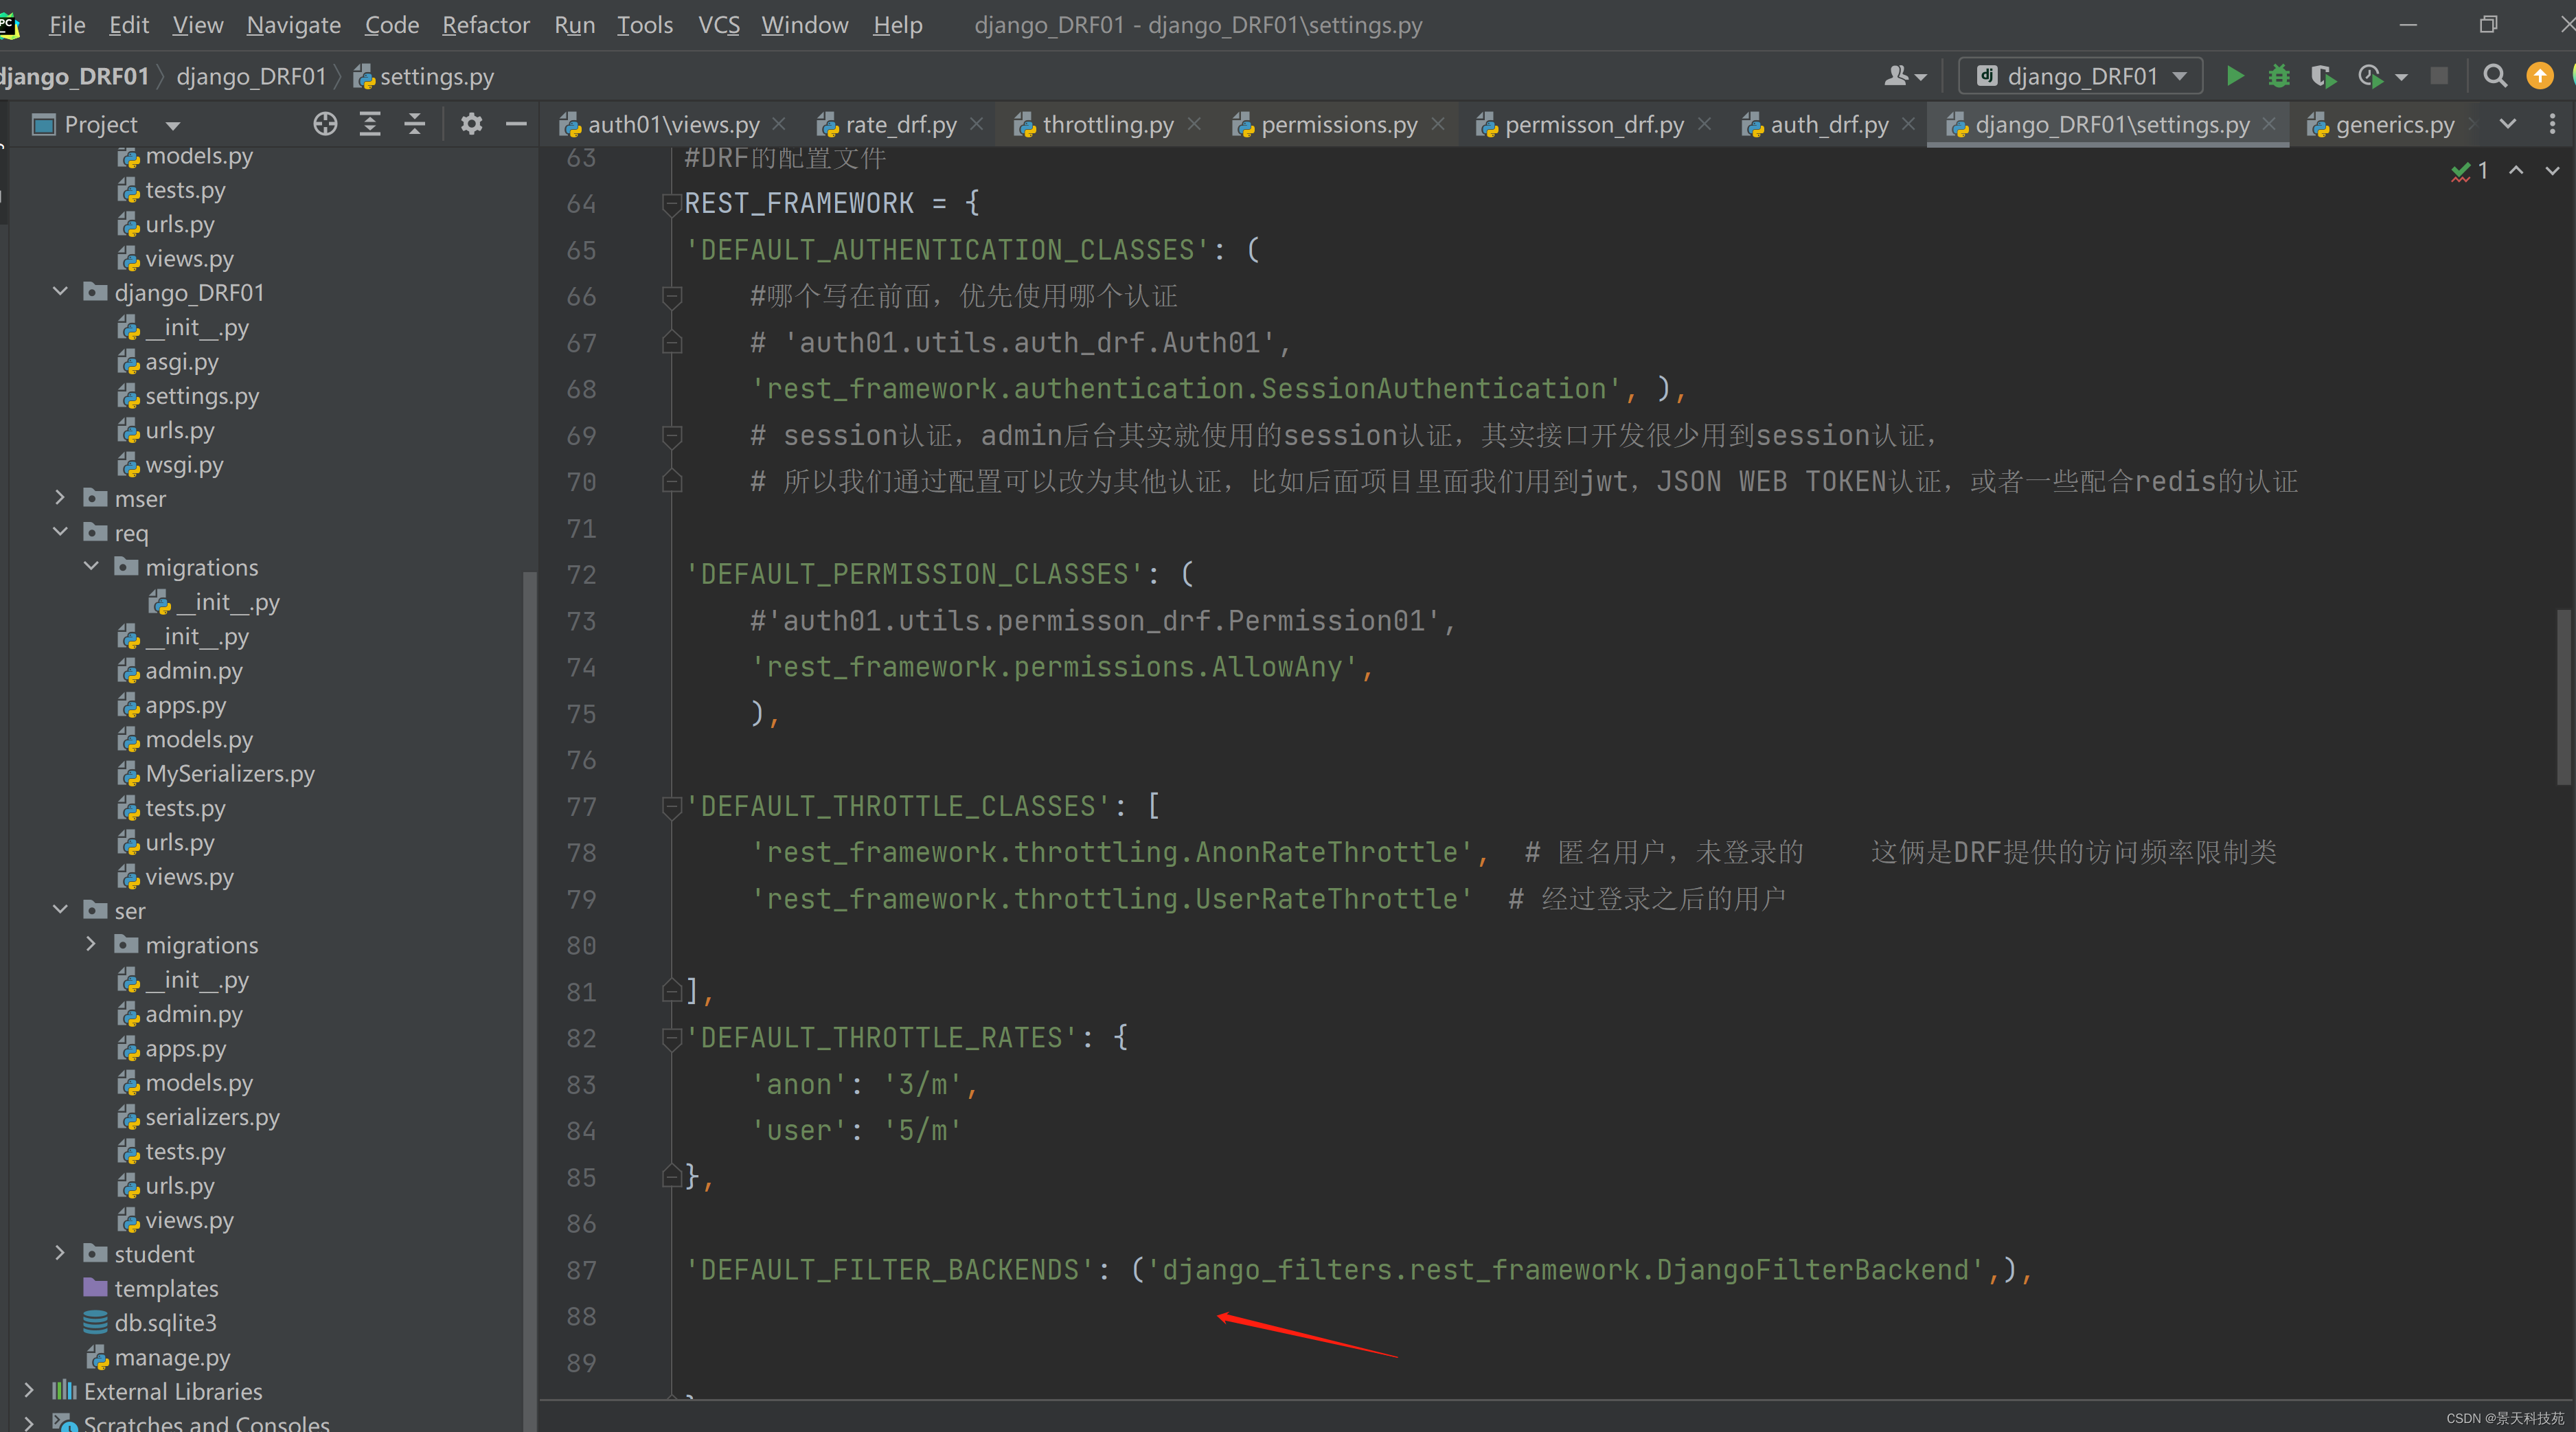Image resolution: width=2576 pixels, height=1432 pixels.
Task: Close the throttling.py tab
Action: [x=1194, y=124]
